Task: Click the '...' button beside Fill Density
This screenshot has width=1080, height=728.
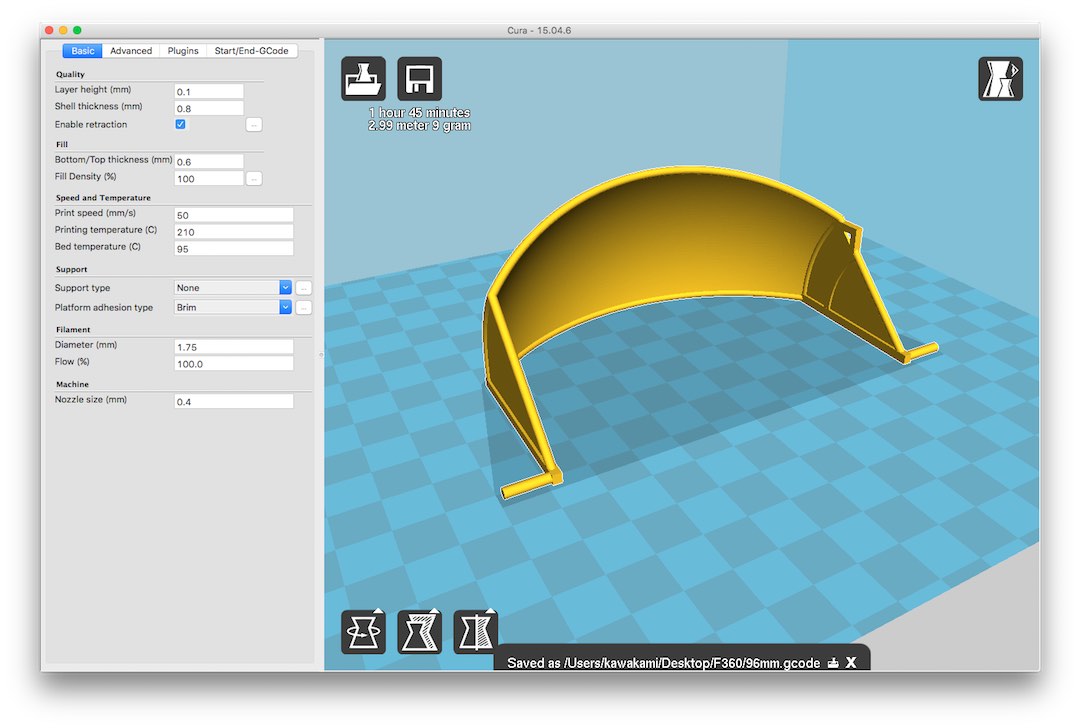Action: coord(254,179)
